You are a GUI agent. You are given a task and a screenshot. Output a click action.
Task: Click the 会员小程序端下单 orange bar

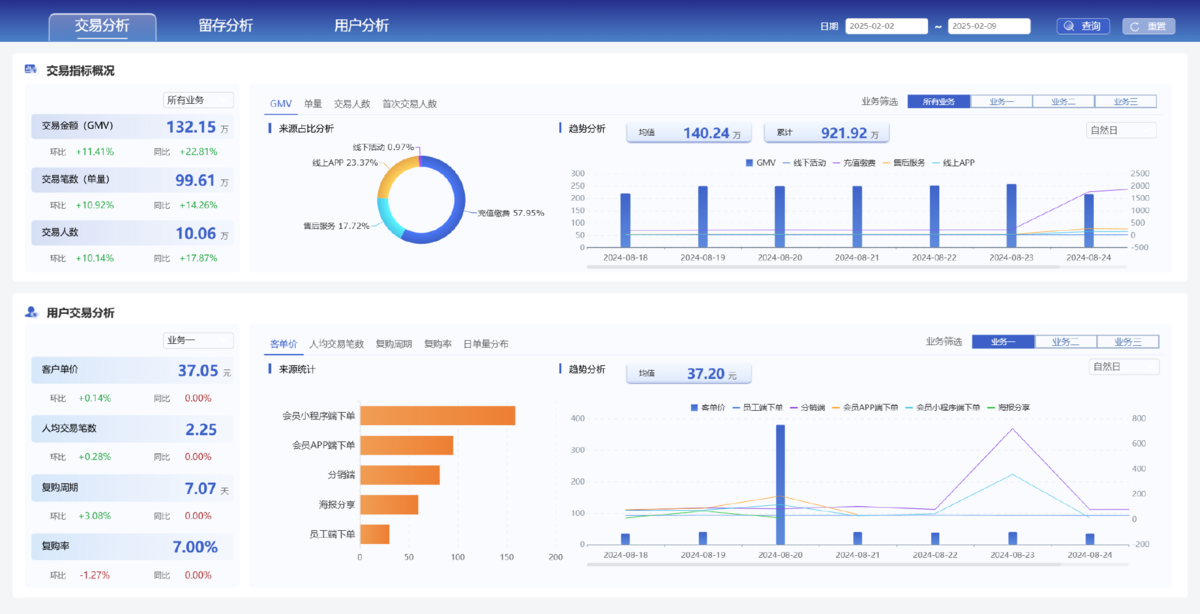(437, 415)
